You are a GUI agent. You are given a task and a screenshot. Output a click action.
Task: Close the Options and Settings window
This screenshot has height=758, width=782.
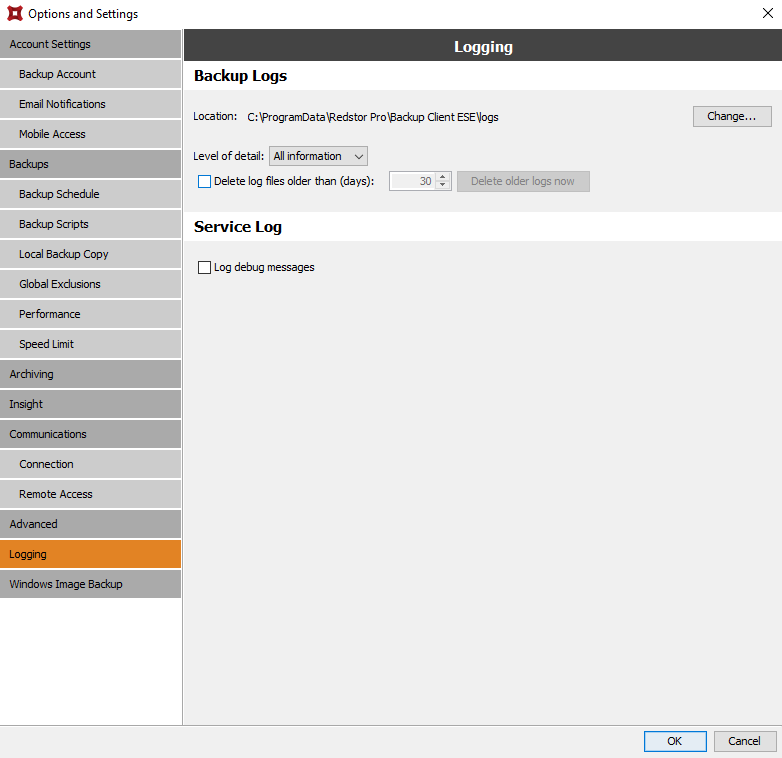768,13
